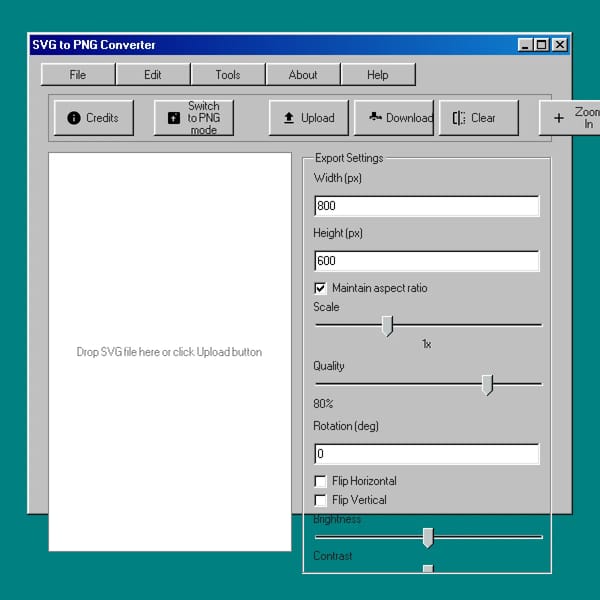Click the Switch to PNG mode text
600x600 pixels.
point(204,118)
